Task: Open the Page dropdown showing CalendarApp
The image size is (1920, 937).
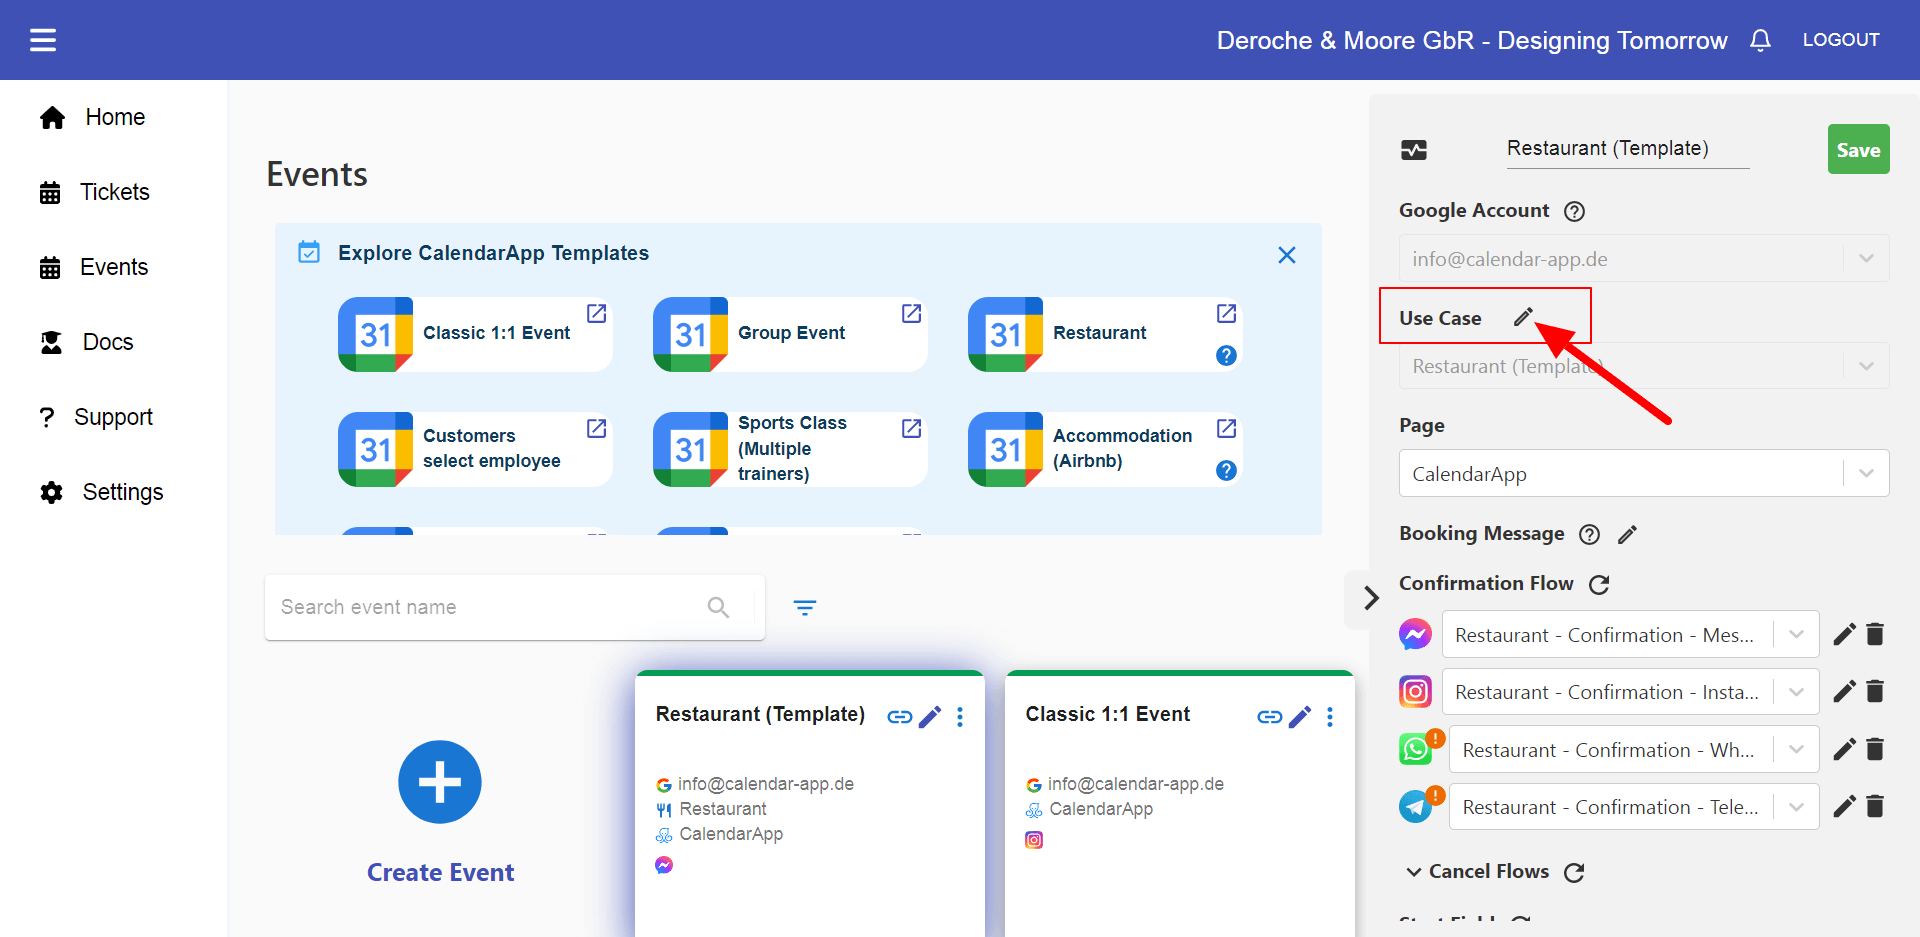Action: 1643,474
